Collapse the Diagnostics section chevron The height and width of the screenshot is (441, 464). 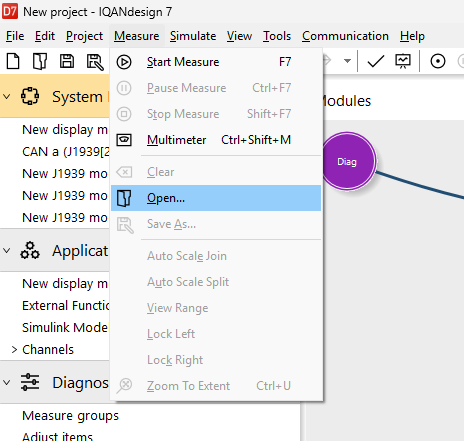tap(7, 382)
